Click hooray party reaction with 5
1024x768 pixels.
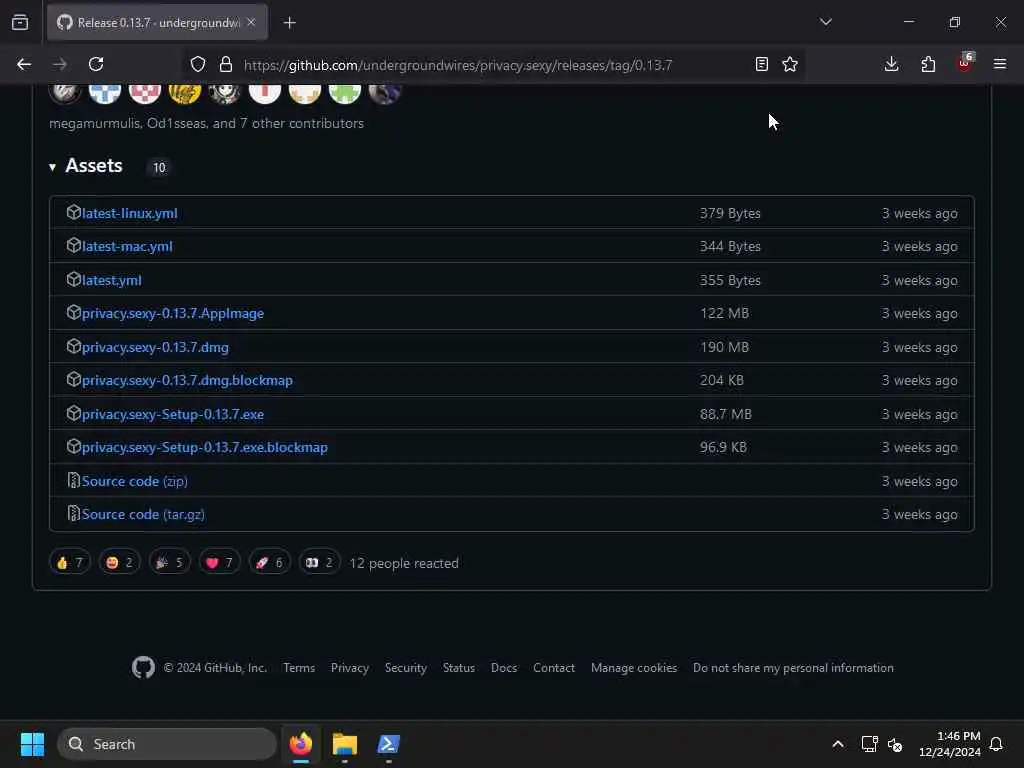[169, 562]
